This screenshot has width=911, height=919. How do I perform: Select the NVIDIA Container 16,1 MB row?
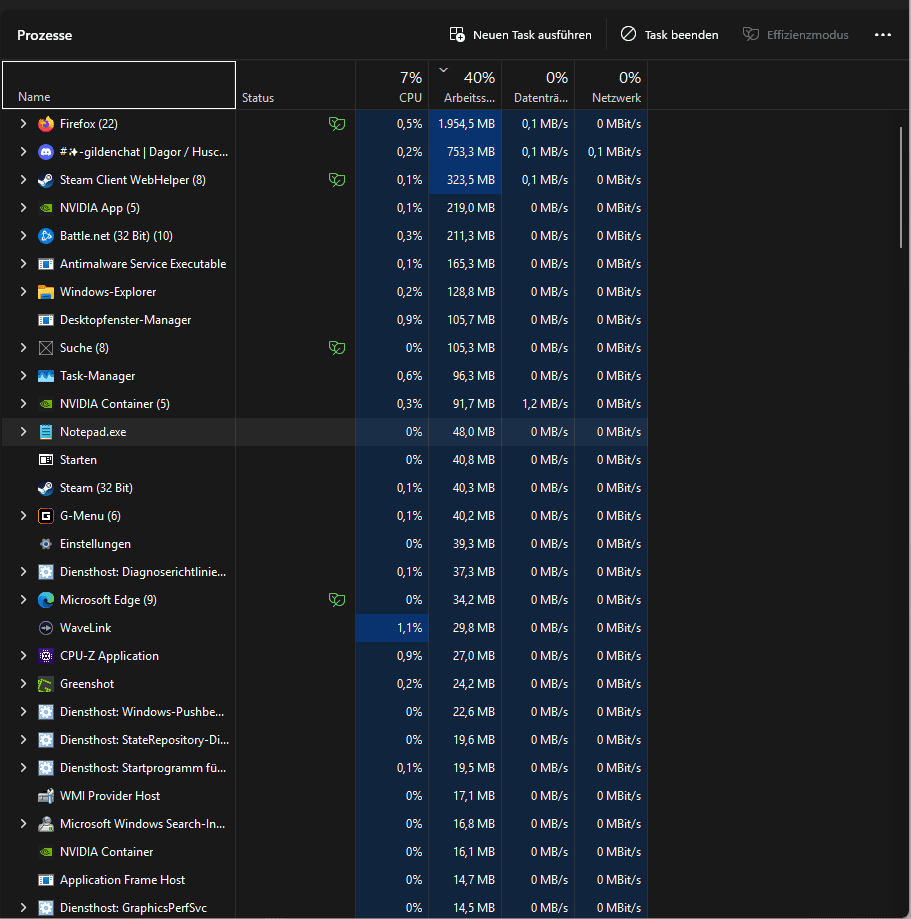pyautogui.click(x=324, y=852)
